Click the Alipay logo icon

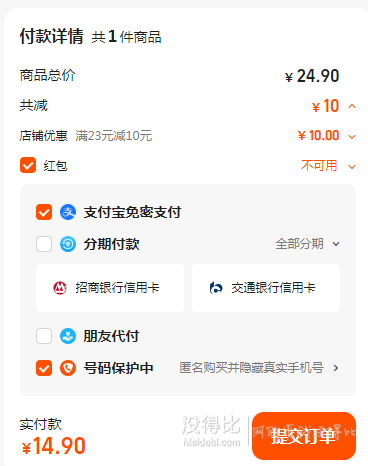tap(68, 212)
